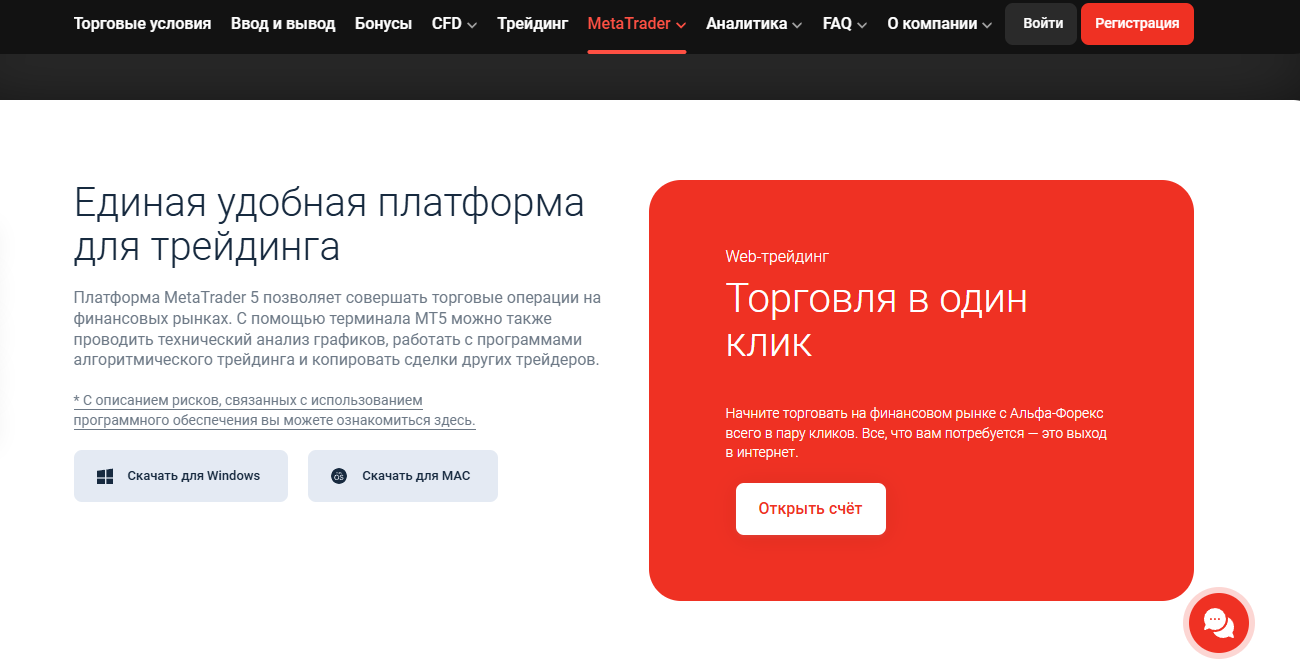Screen dimensions: 1300x670
Task: Click the CFD menu label
Action: [447, 24]
